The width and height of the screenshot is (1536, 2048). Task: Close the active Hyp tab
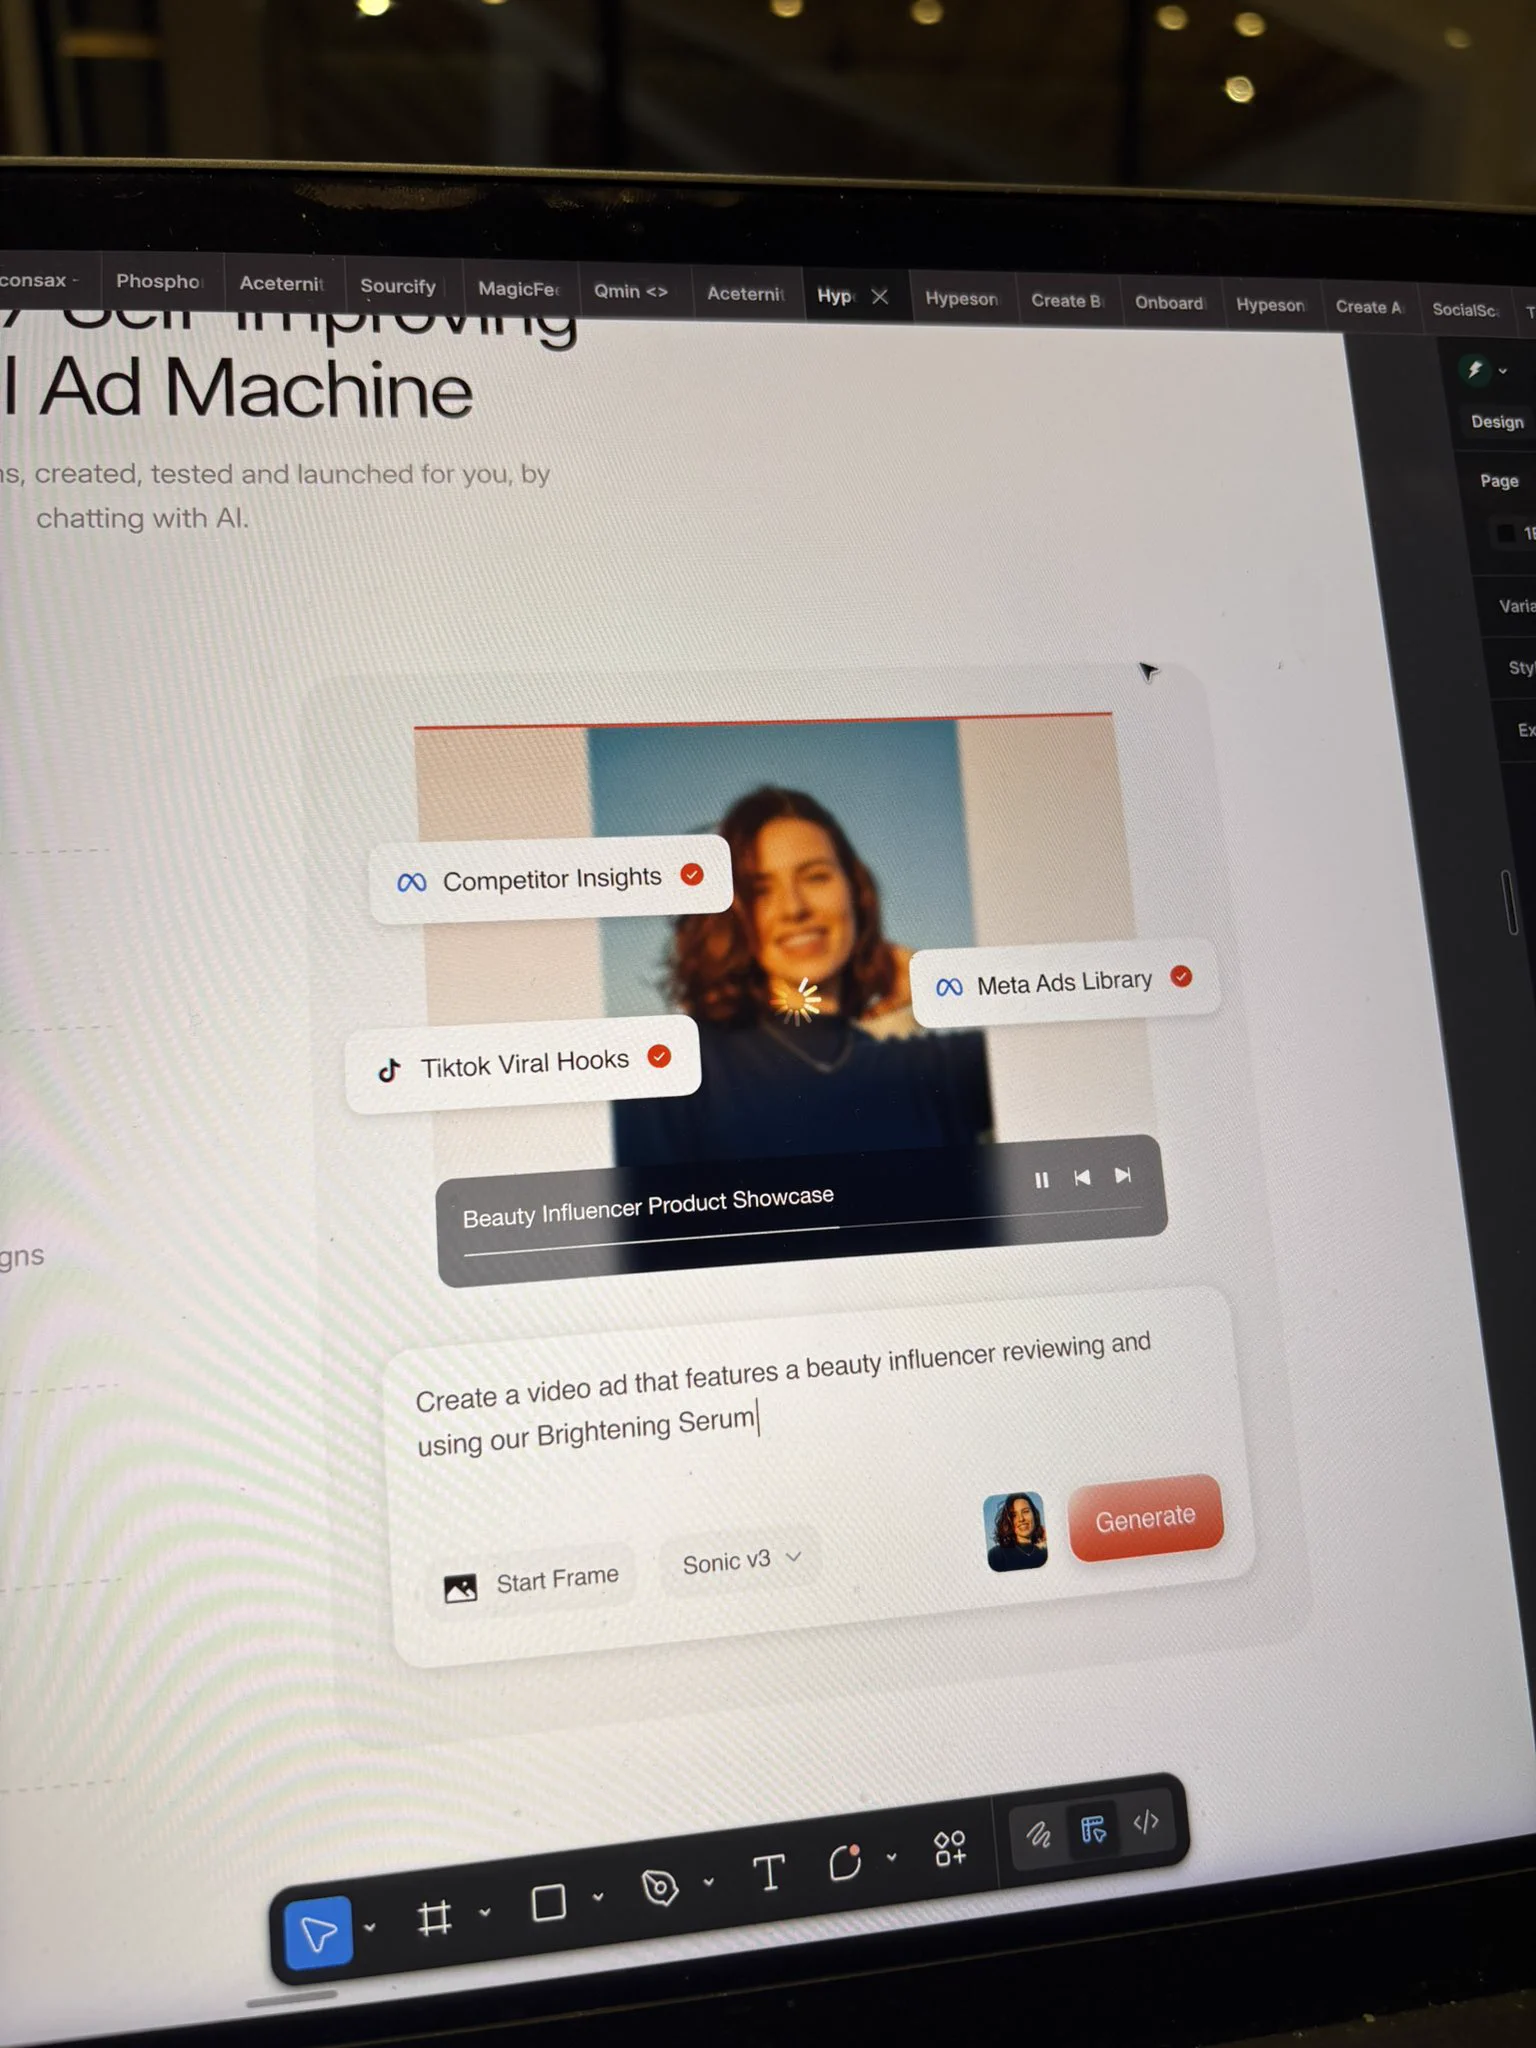880,296
